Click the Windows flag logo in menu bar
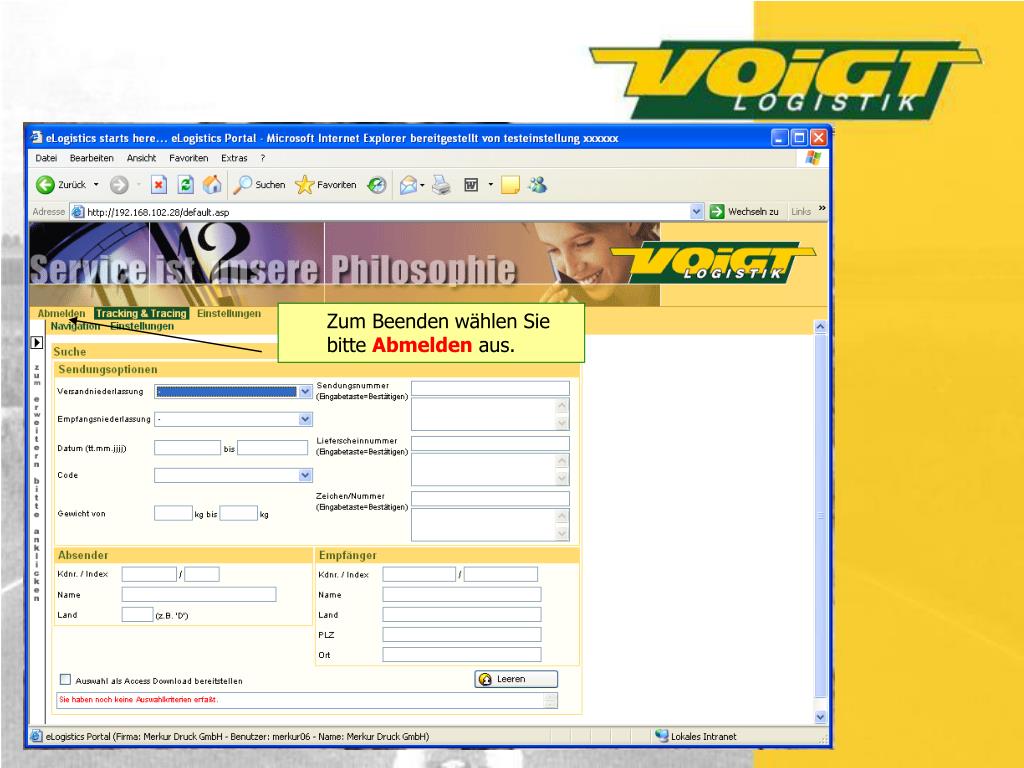1024x768 pixels. (813, 158)
